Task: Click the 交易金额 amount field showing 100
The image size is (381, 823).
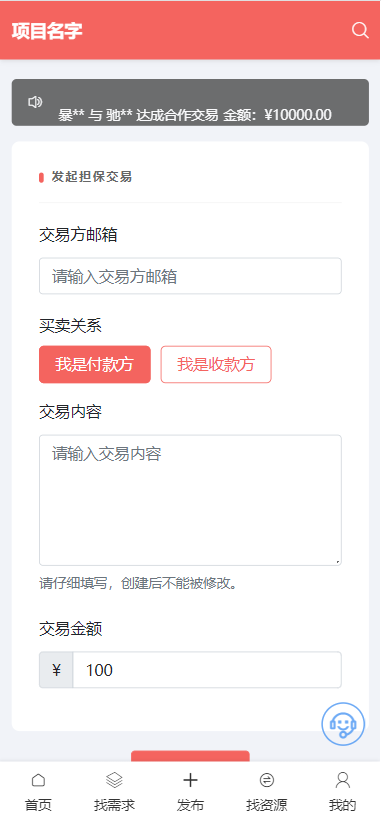Action: click(207, 670)
